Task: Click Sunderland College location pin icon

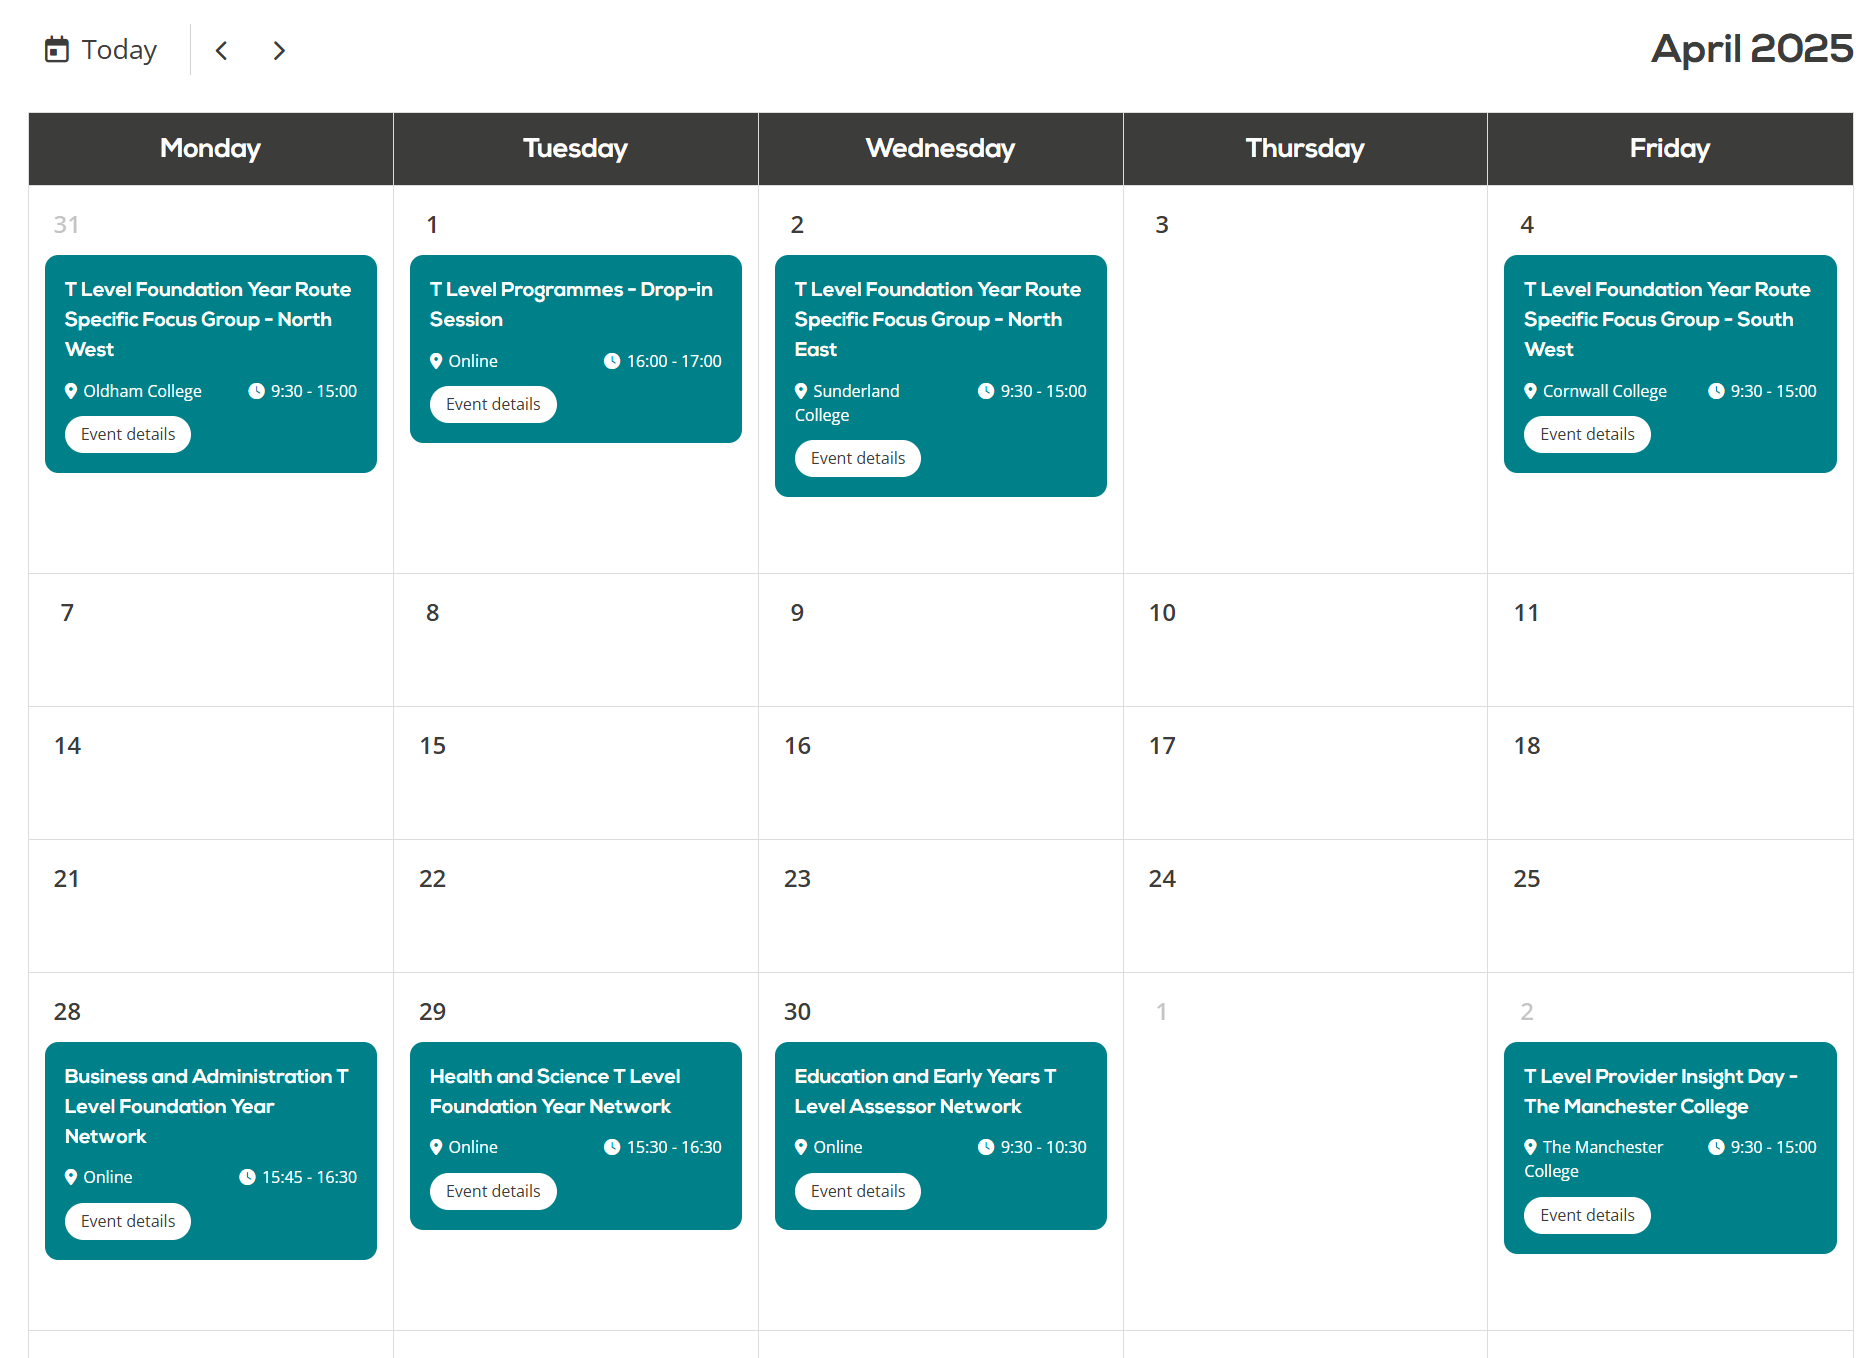Action: [x=801, y=391]
